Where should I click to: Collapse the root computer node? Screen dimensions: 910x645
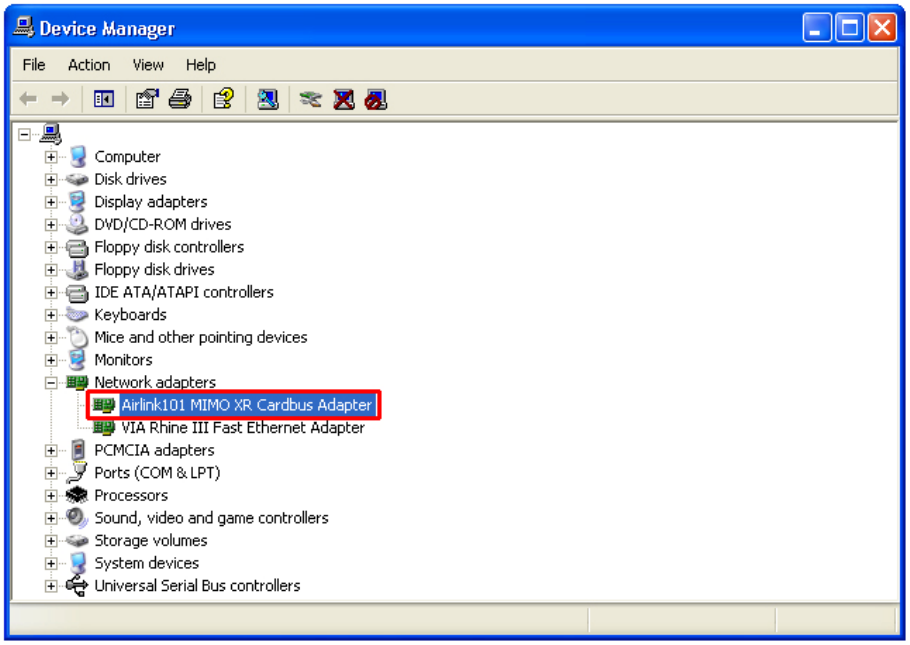click(24, 135)
